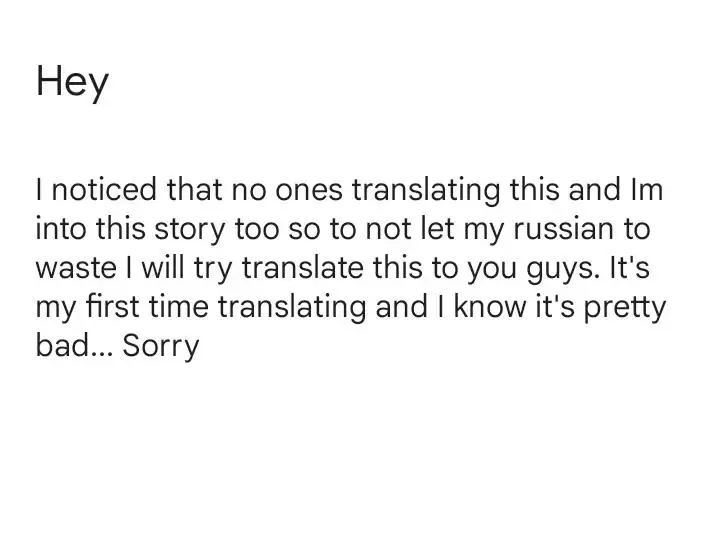This screenshot has width=720, height=543.
Task: Click the "Hey" heading text
Action: click(71, 84)
